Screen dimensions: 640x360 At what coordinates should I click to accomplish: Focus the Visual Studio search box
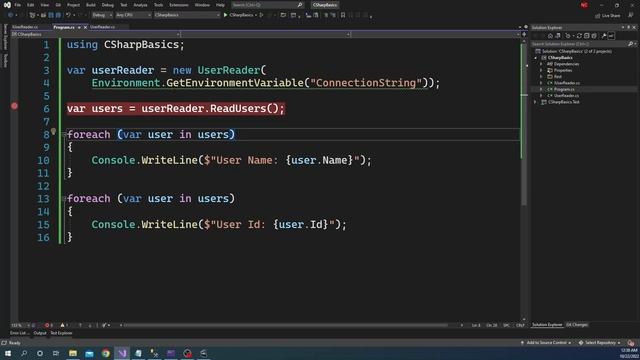point(267,5)
